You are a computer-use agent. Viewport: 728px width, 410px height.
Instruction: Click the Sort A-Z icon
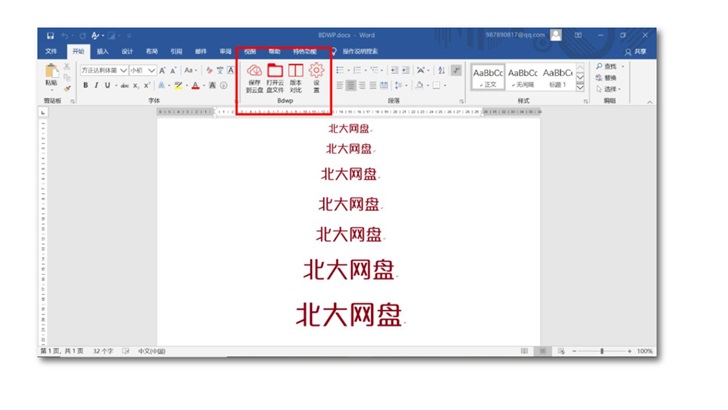[442, 71]
